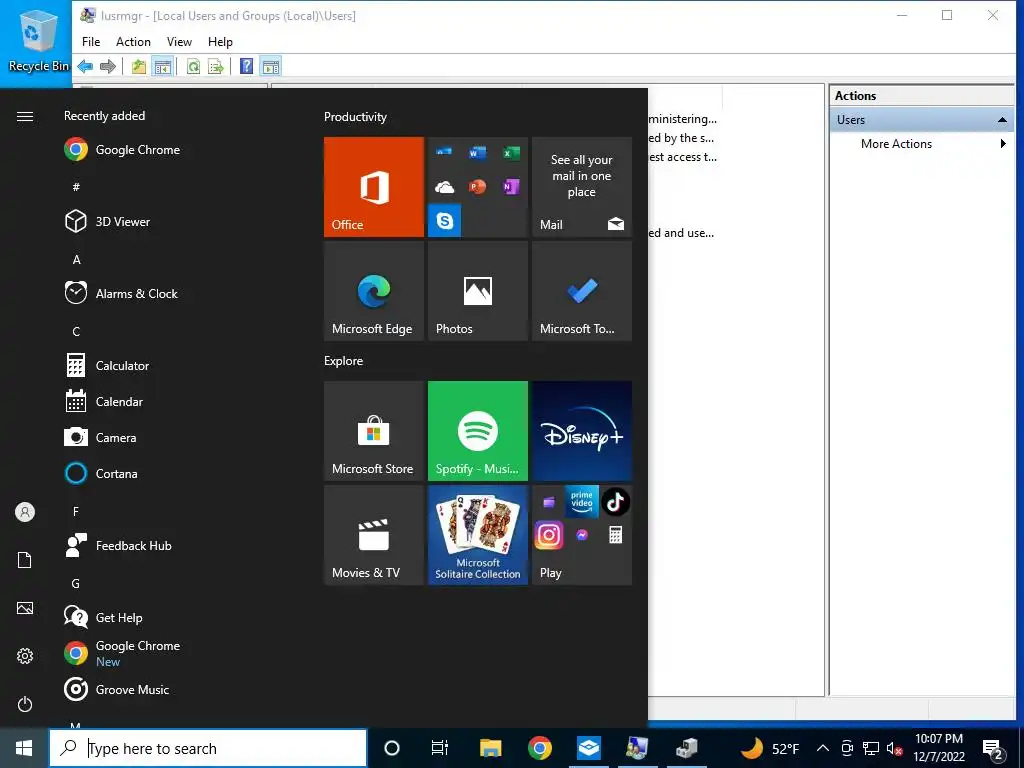Click the Explore group heading
The width and height of the screenshot is (1024, 768).
pos(344,361)
